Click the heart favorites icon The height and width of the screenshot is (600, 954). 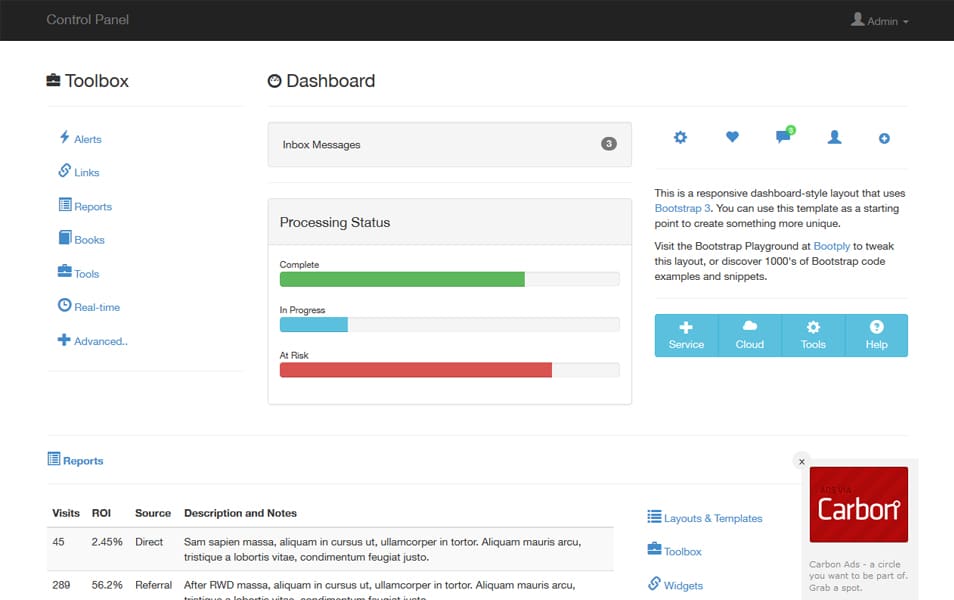tap(731, 137)
